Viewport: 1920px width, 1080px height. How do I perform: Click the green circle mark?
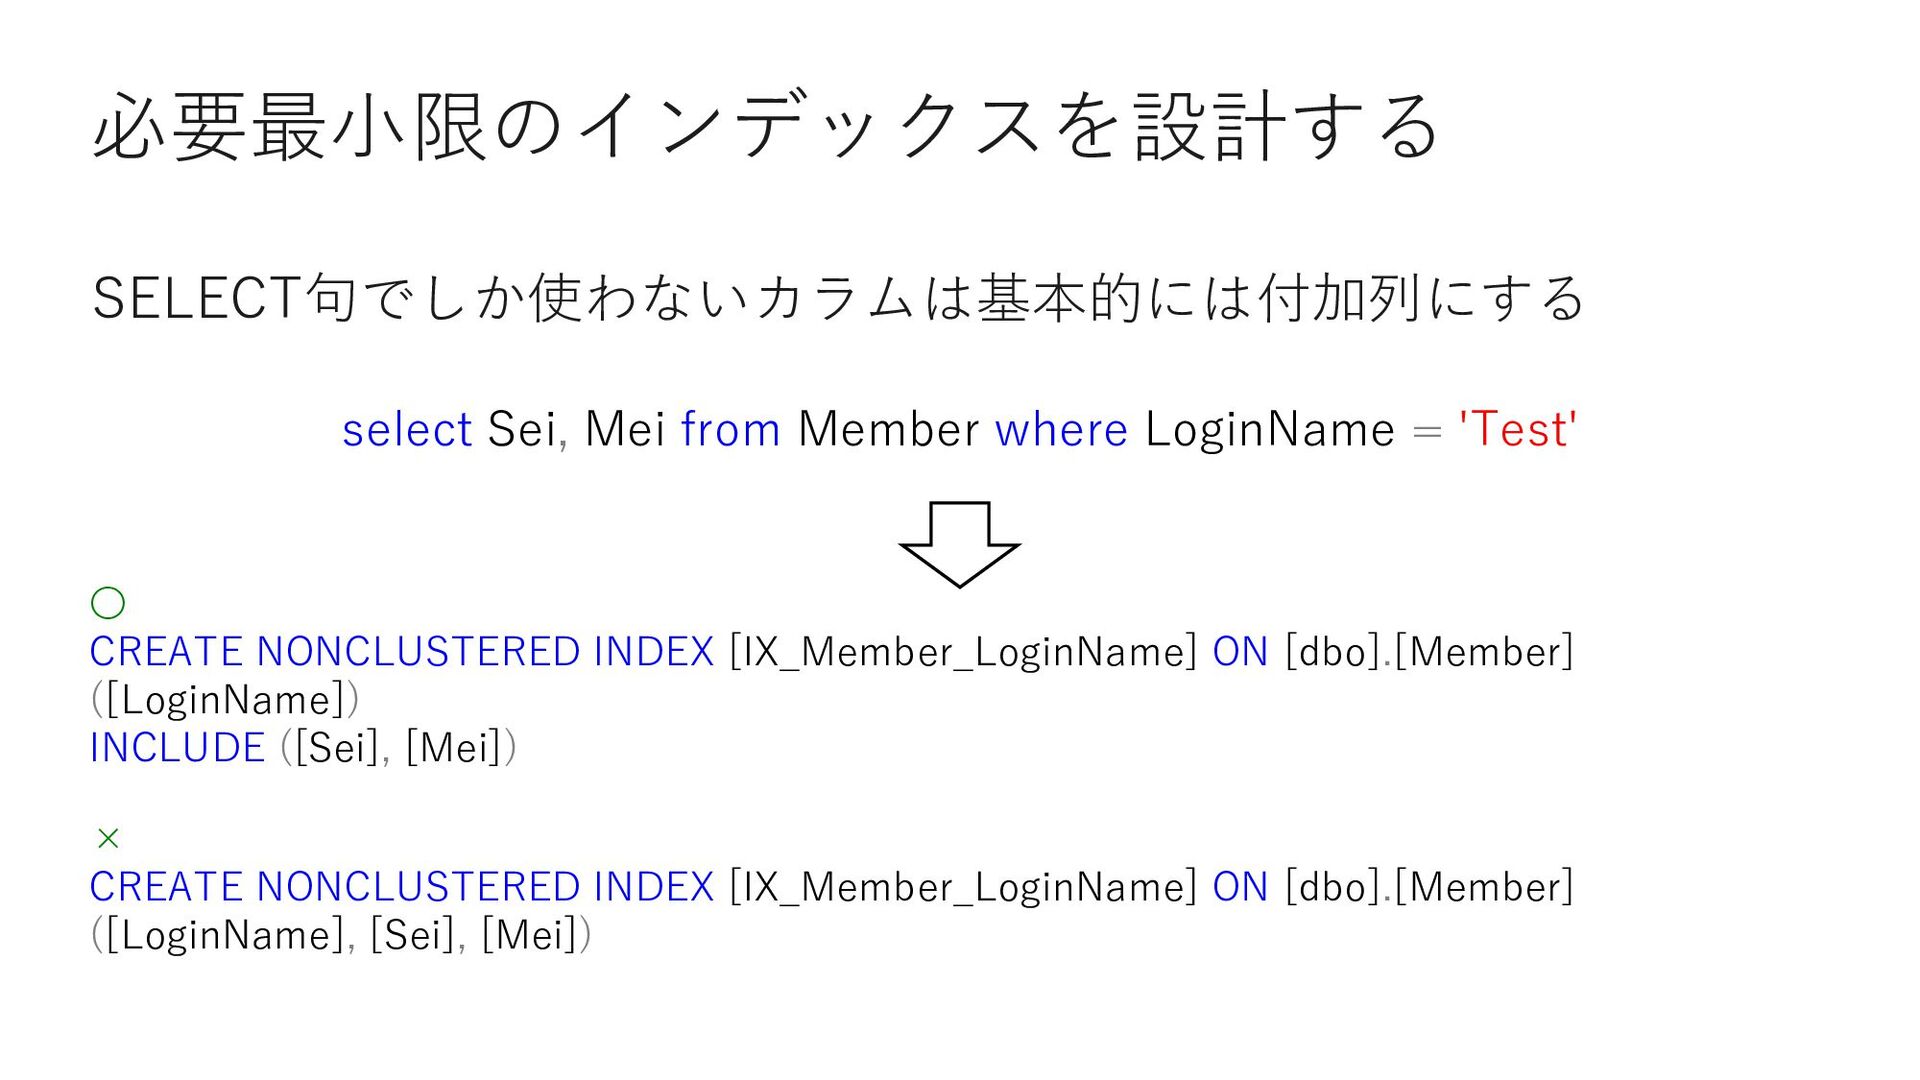108,603
